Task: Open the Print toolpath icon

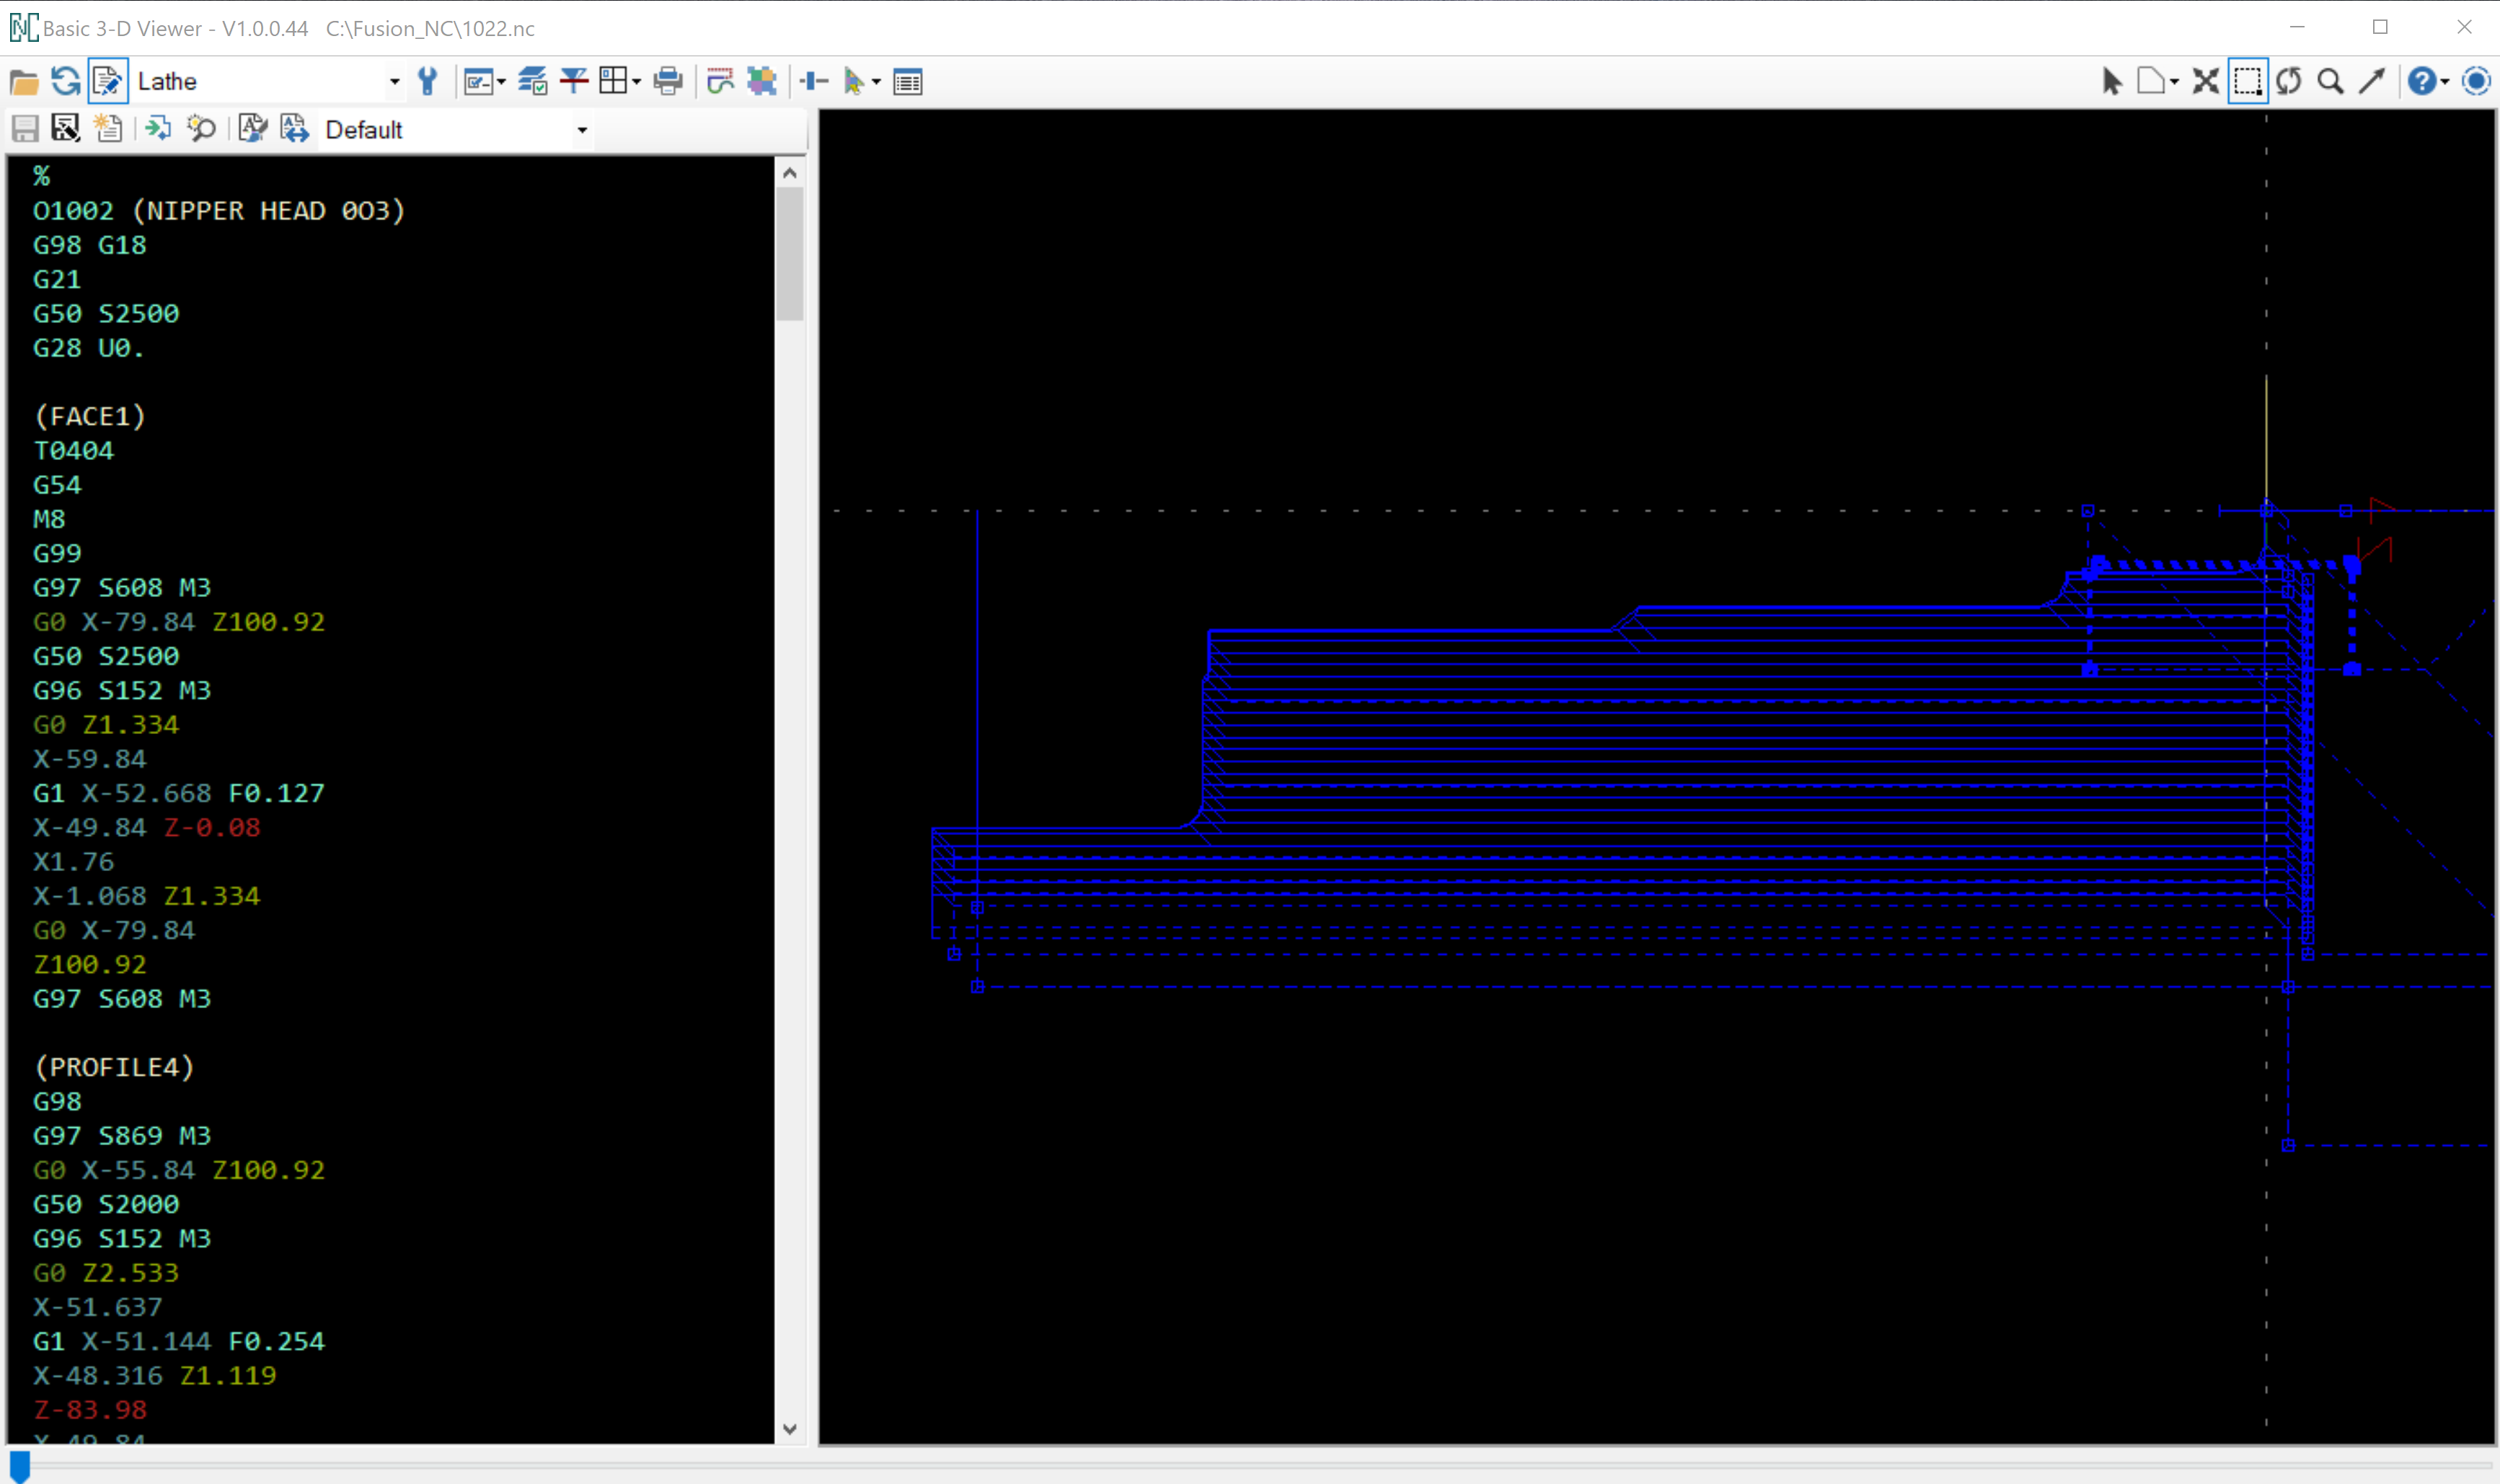Action: (667, 81)
